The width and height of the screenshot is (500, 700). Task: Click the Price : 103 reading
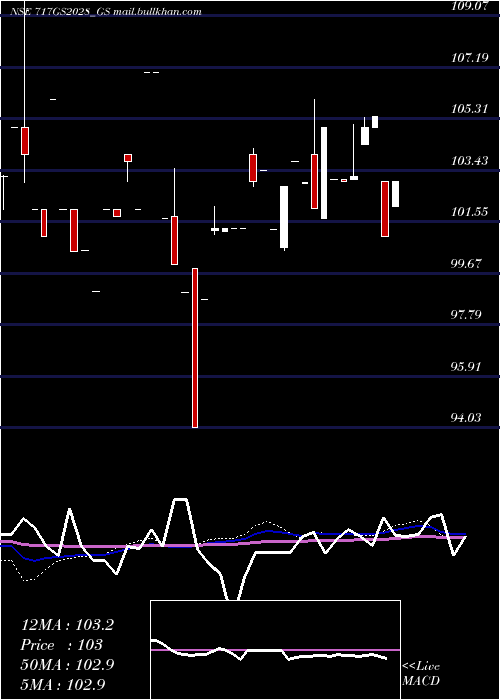[62, 646]
